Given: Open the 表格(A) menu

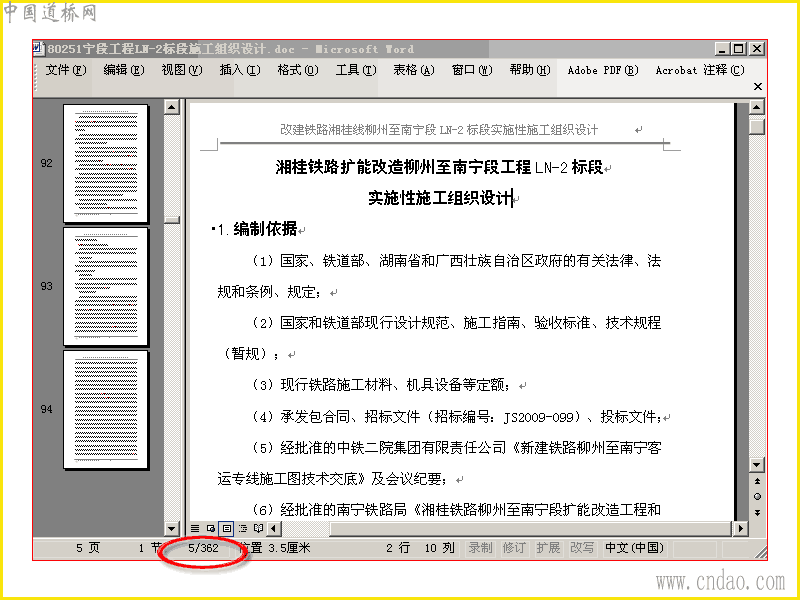Looking at the screenshot, I should point(414,70).
